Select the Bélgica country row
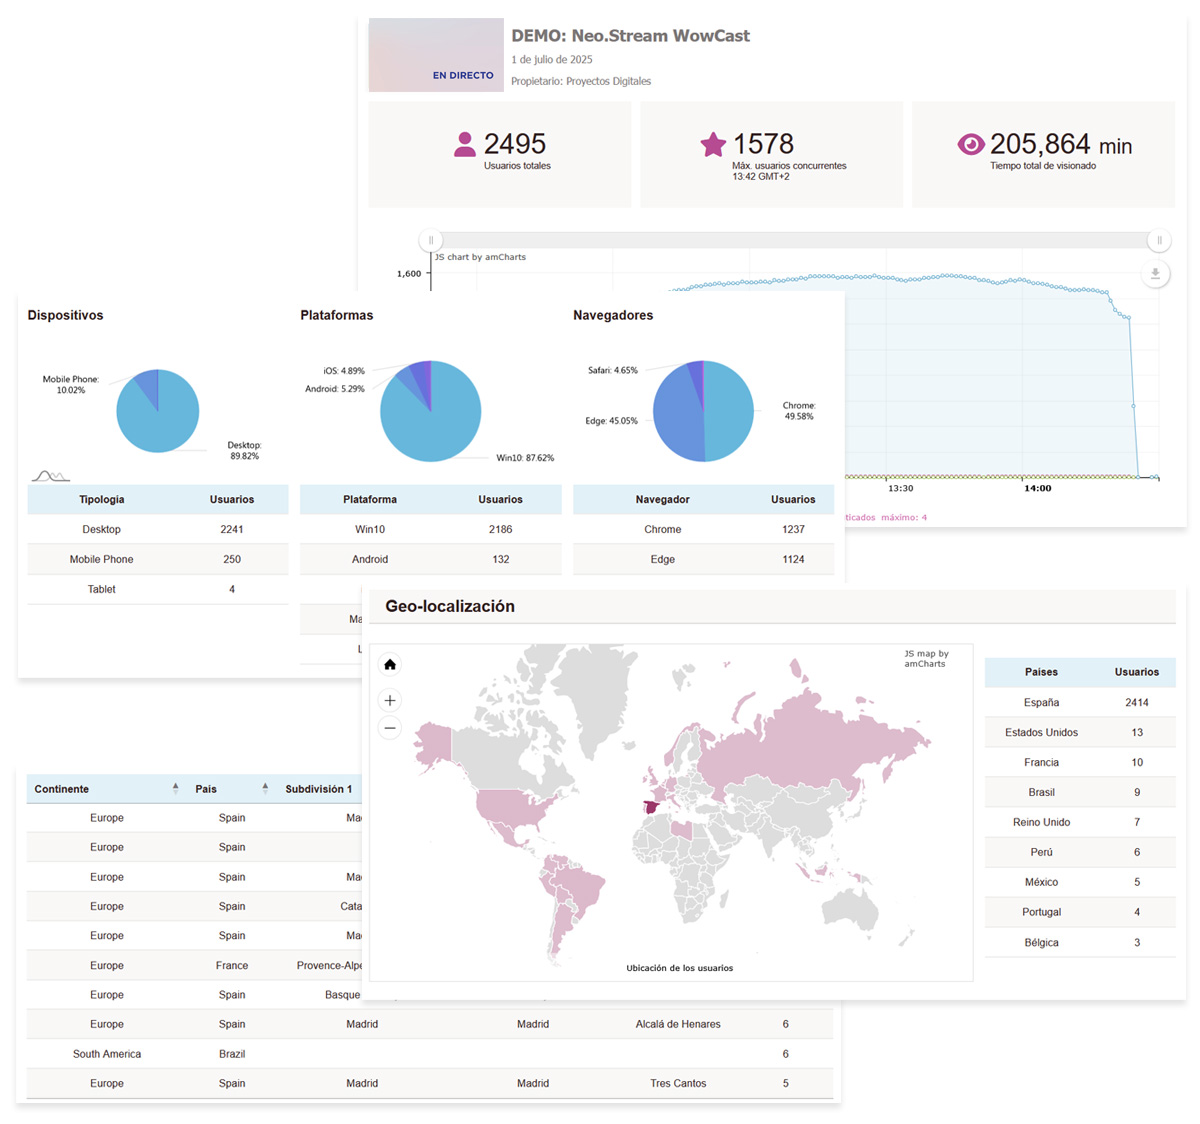Viewport: 1200px width, 1124px height. tap(1080, 942)
